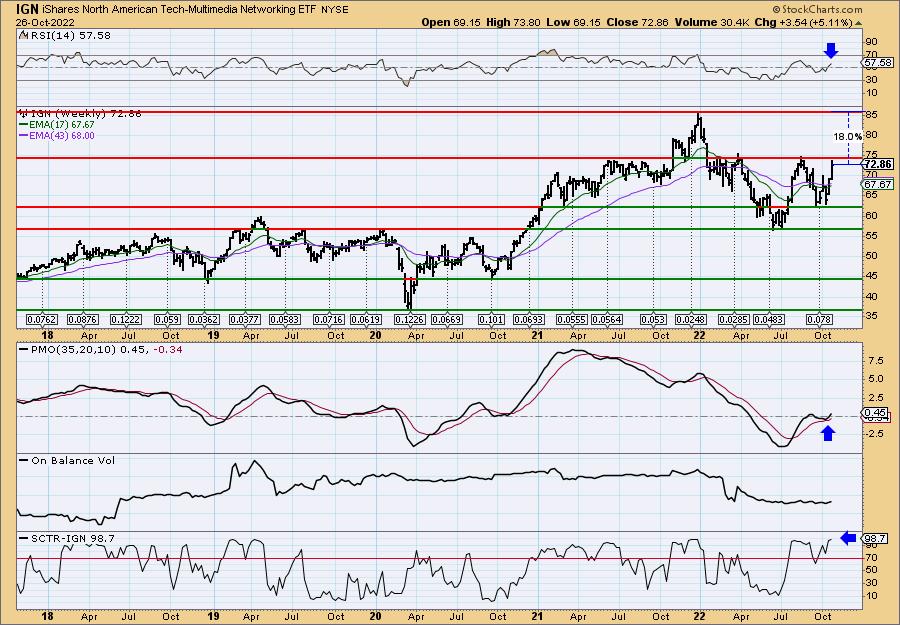Click the EMA(43) 68.00 legend entry
The image size is (900, 625).
tap(57, 135)
